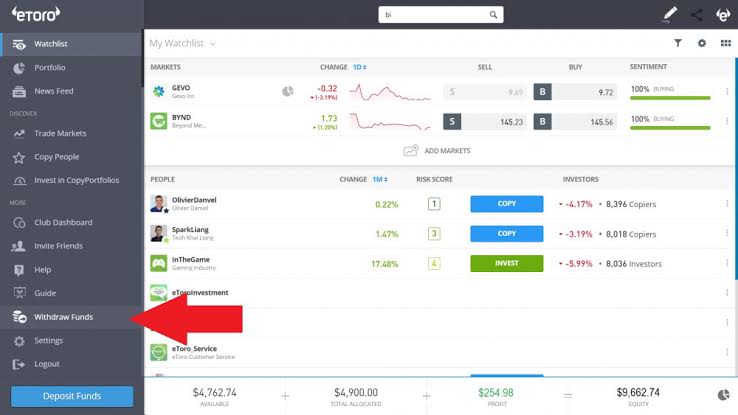Invest in InTheGame portfolio
The width and height of the screenshot is (738, 415).
506,263
